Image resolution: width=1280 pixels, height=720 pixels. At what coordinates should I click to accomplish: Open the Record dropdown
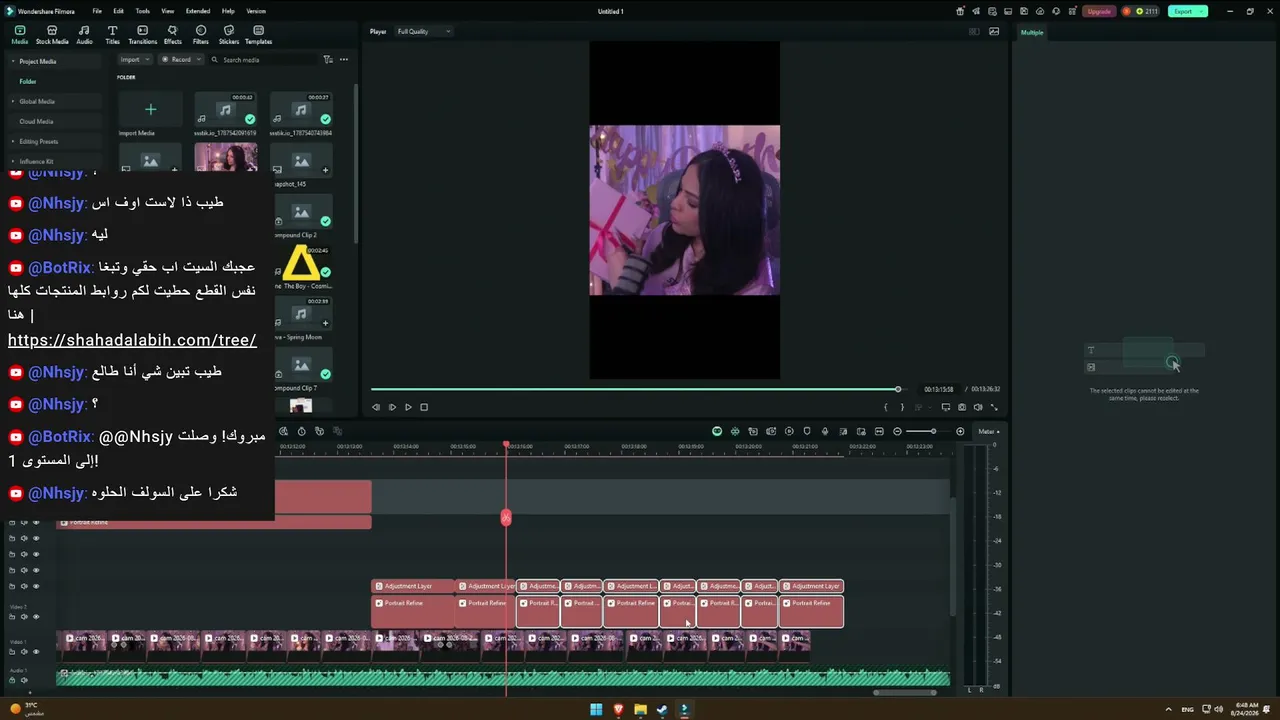tap(181, 60)
